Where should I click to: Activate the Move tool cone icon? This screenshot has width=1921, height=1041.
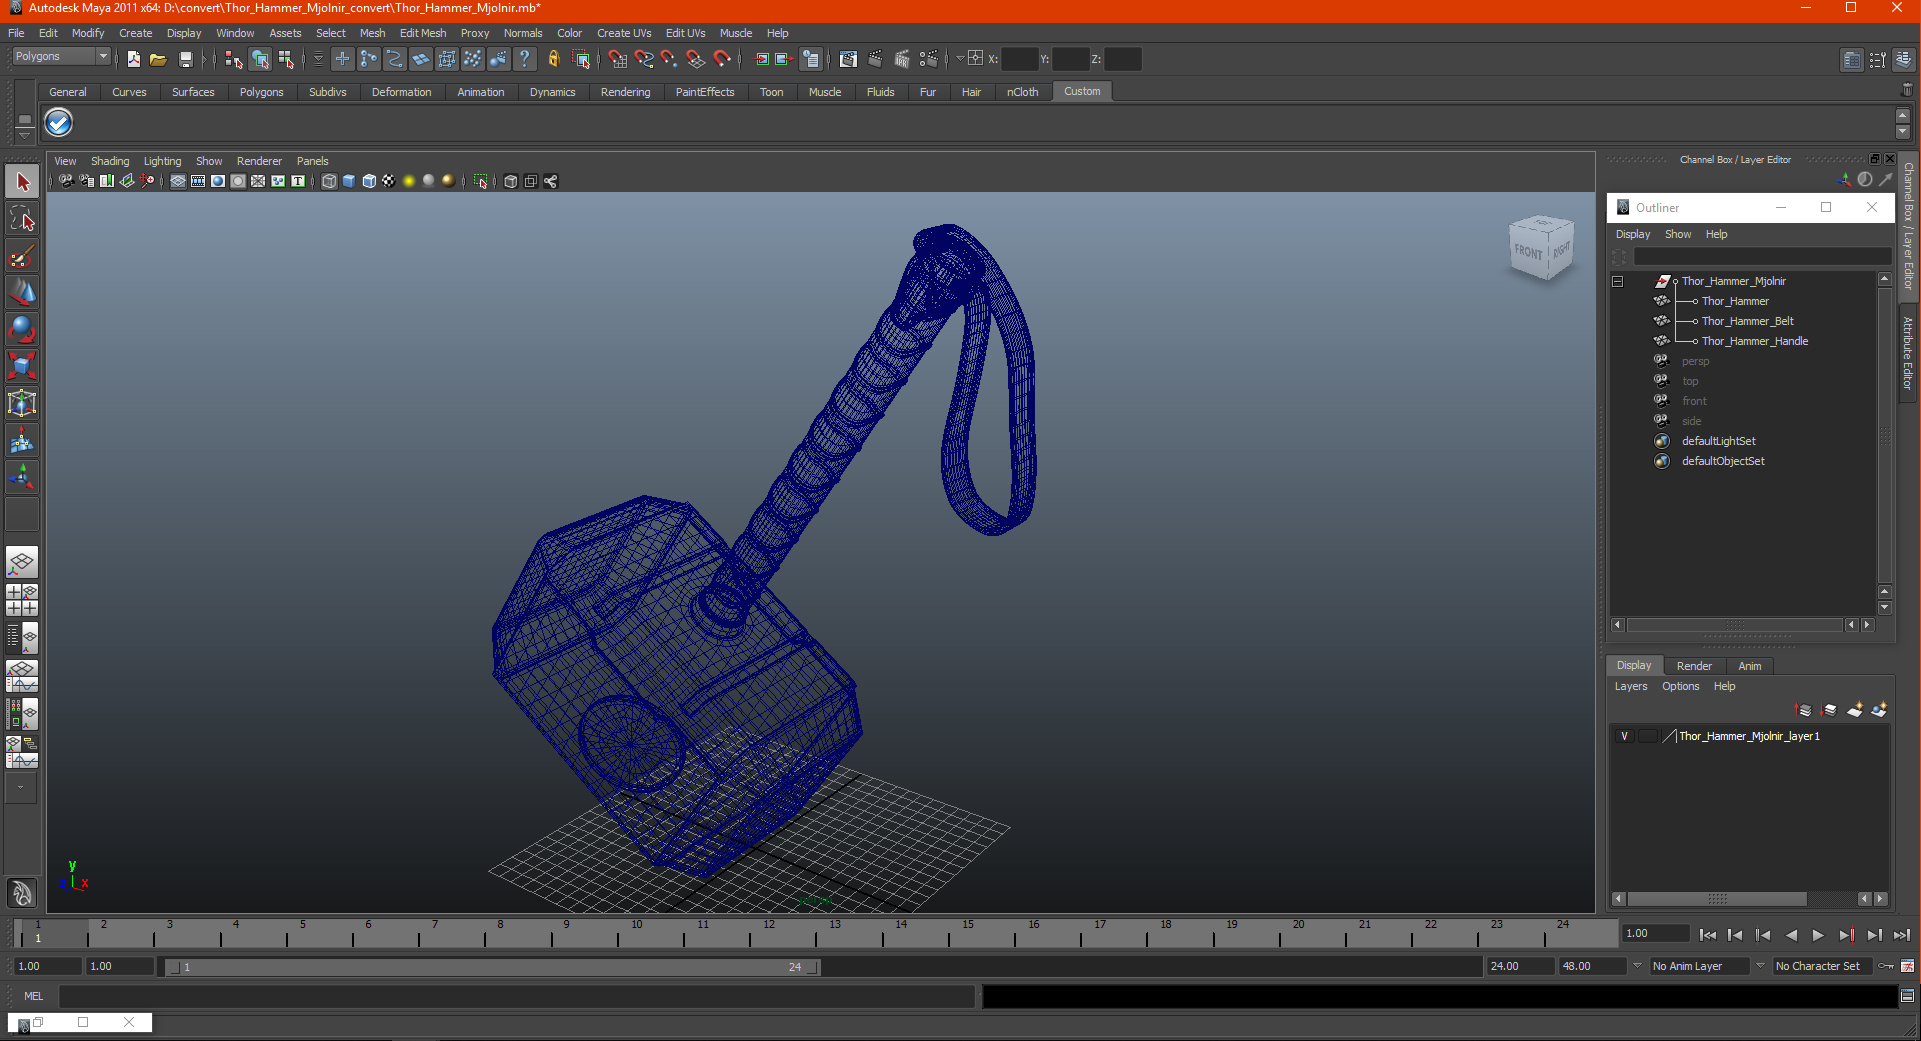22,293
